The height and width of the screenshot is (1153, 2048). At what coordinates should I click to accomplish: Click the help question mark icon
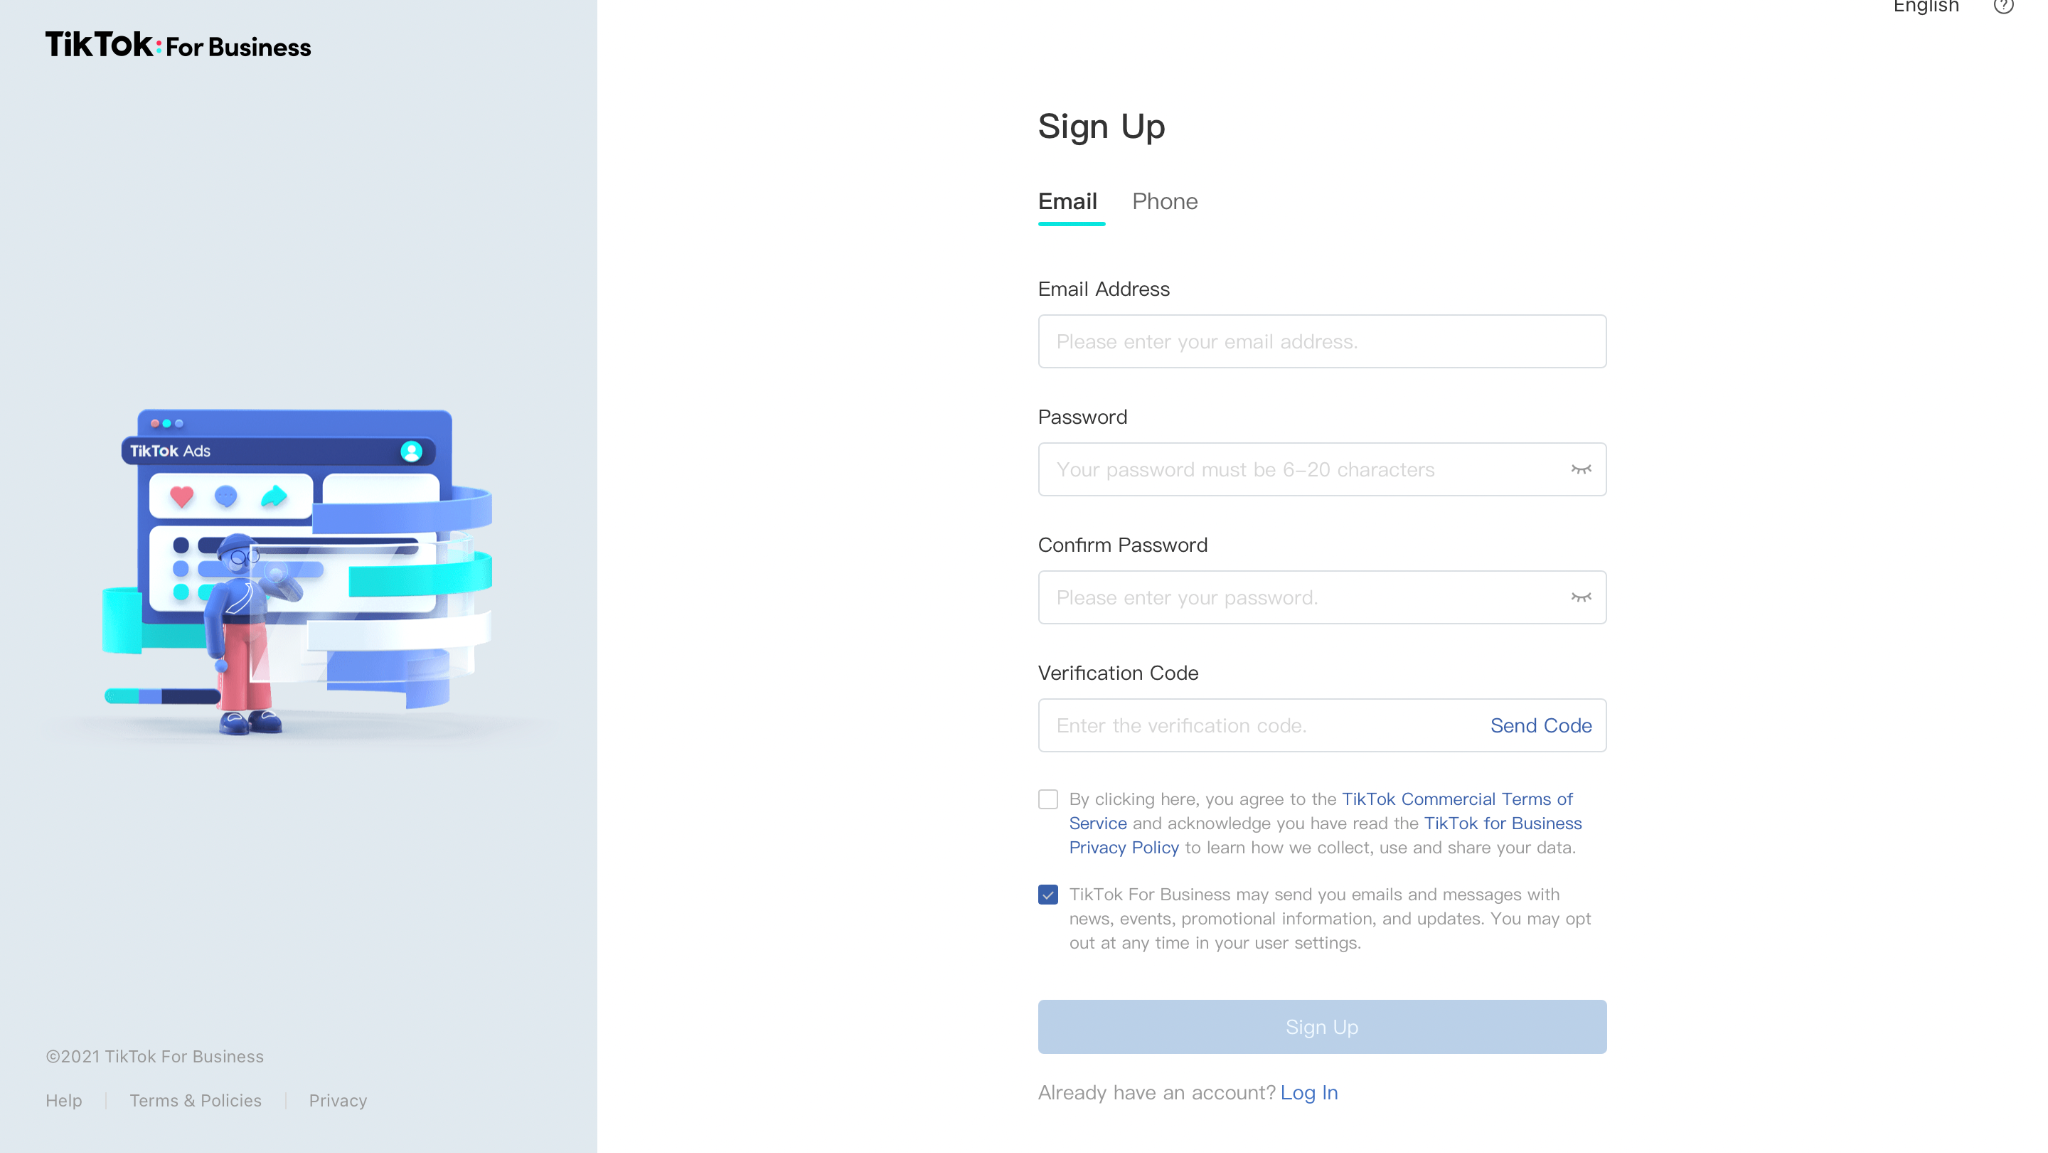point(2003,7)
